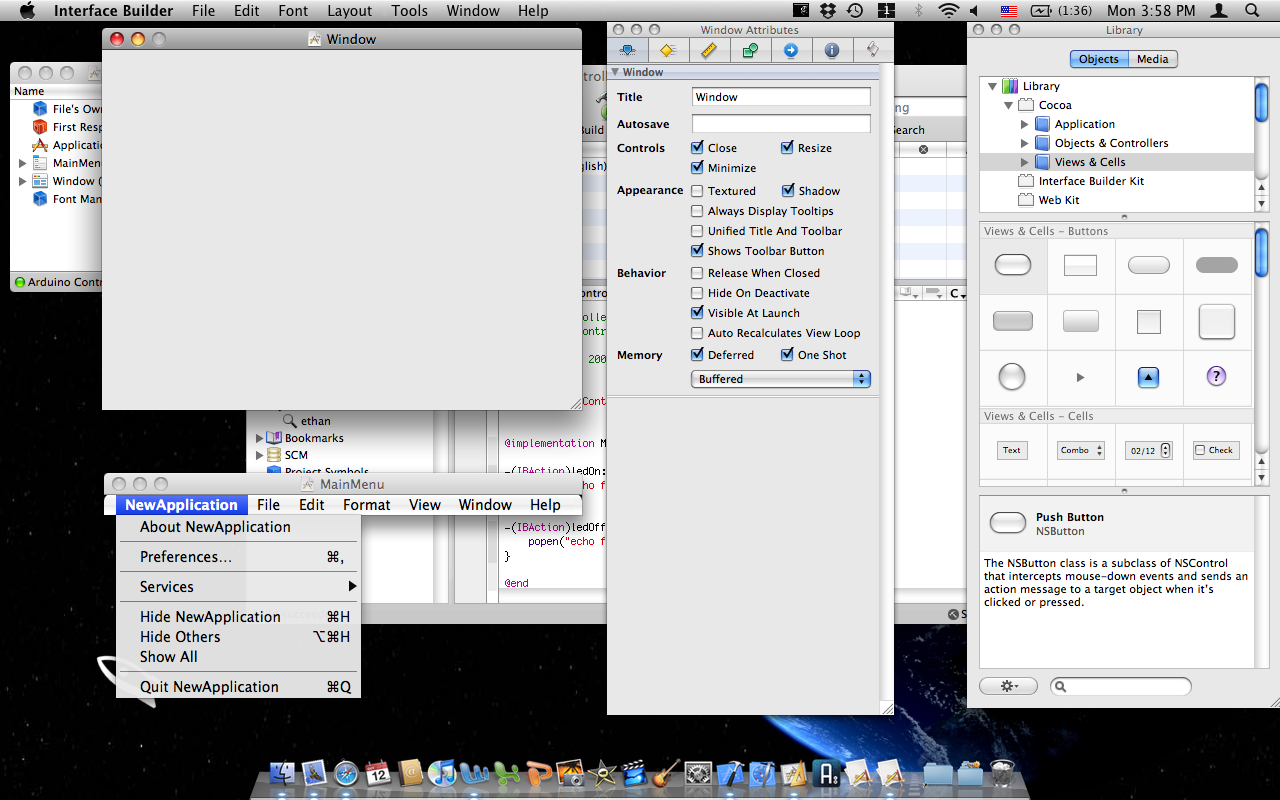Select Interface Builder Kit library item
The height and width of the screenshot is (800, 1280).
tap(1091, 181)
